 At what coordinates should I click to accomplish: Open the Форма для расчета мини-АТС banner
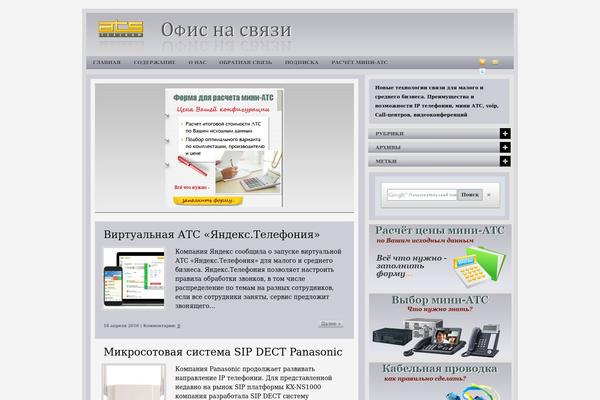pos(224,148)
